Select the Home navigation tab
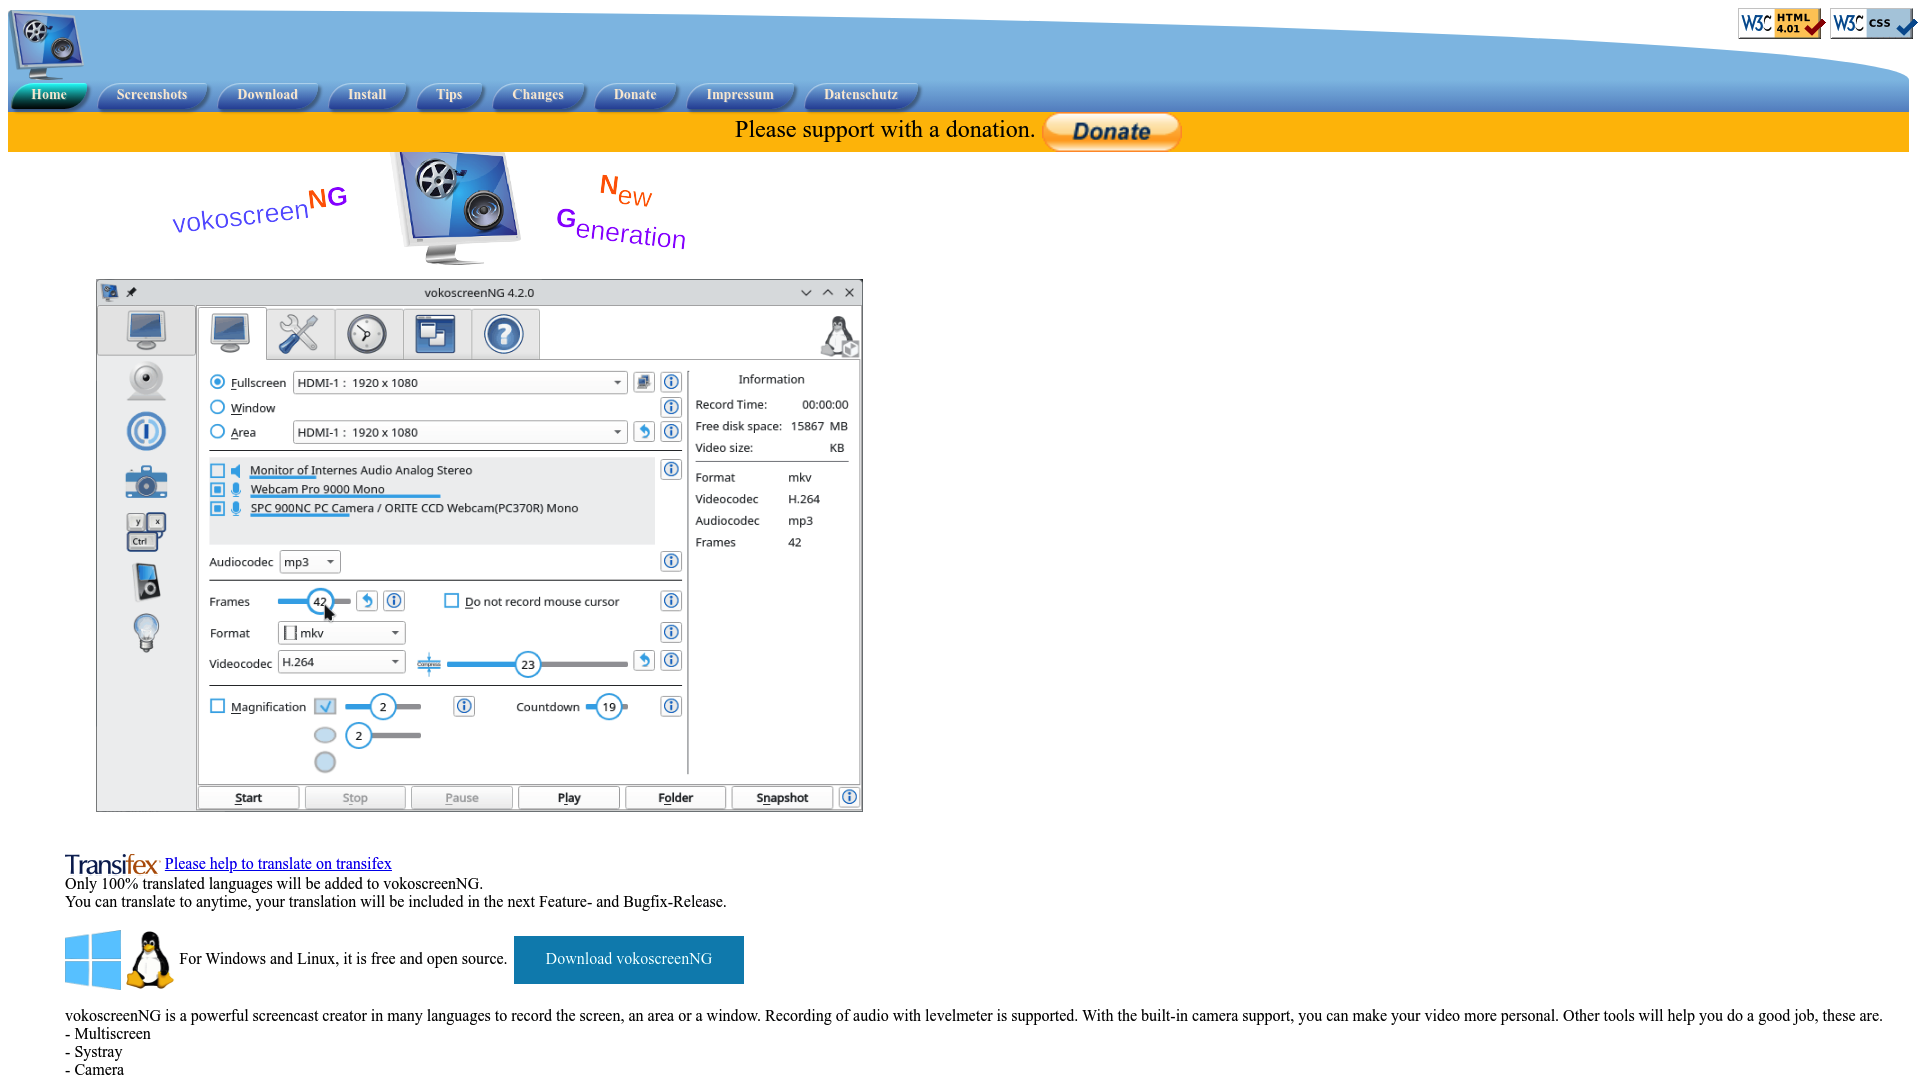 49,95
